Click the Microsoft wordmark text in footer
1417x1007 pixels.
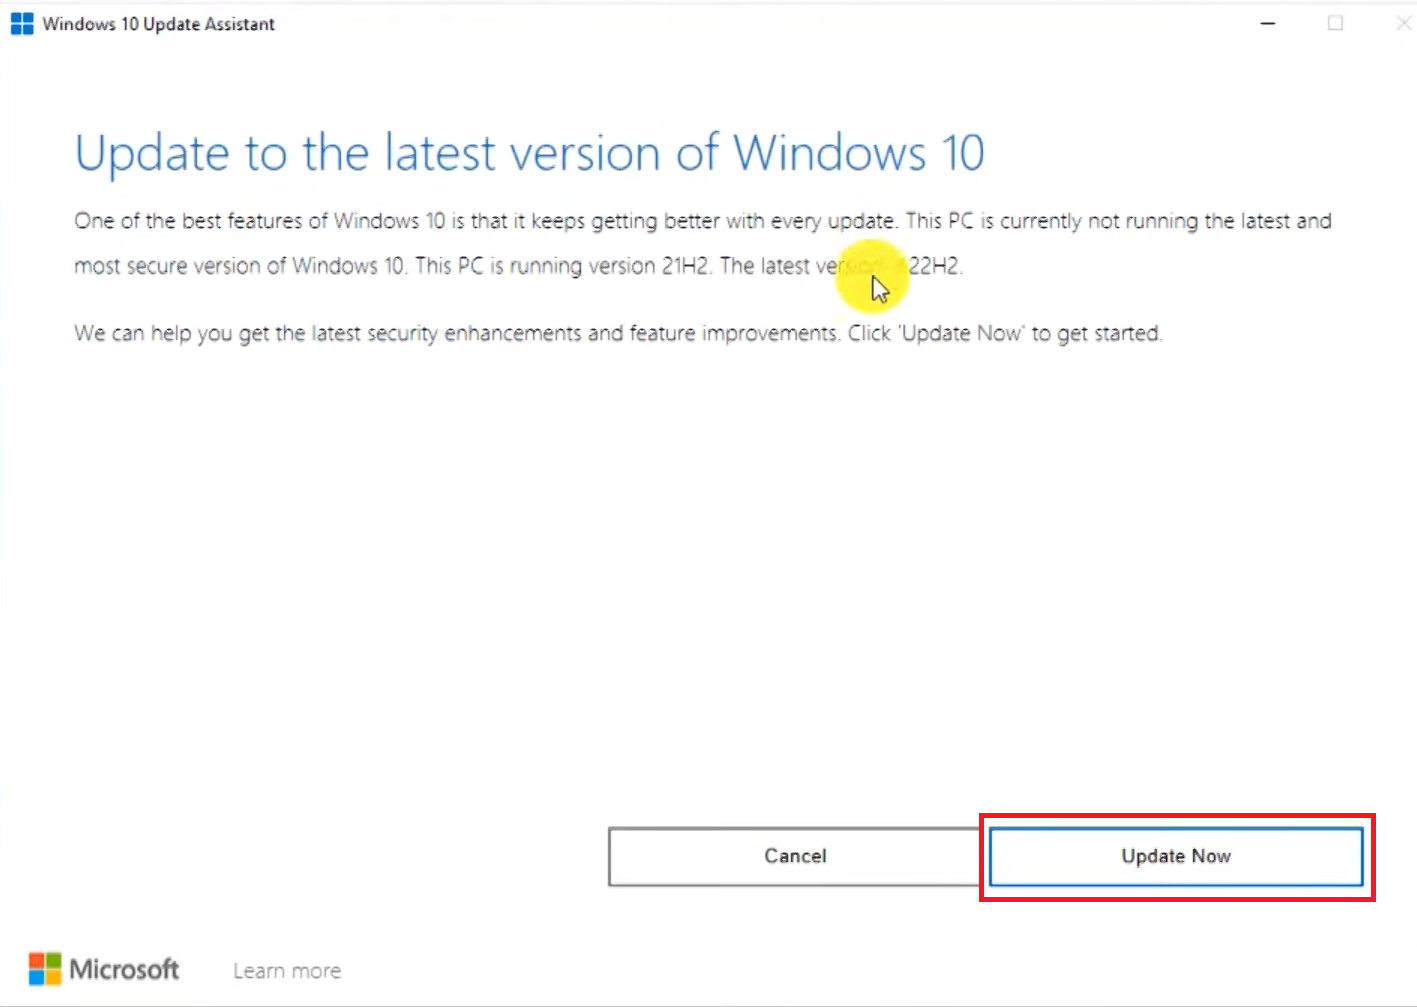(x=125, y=969)
